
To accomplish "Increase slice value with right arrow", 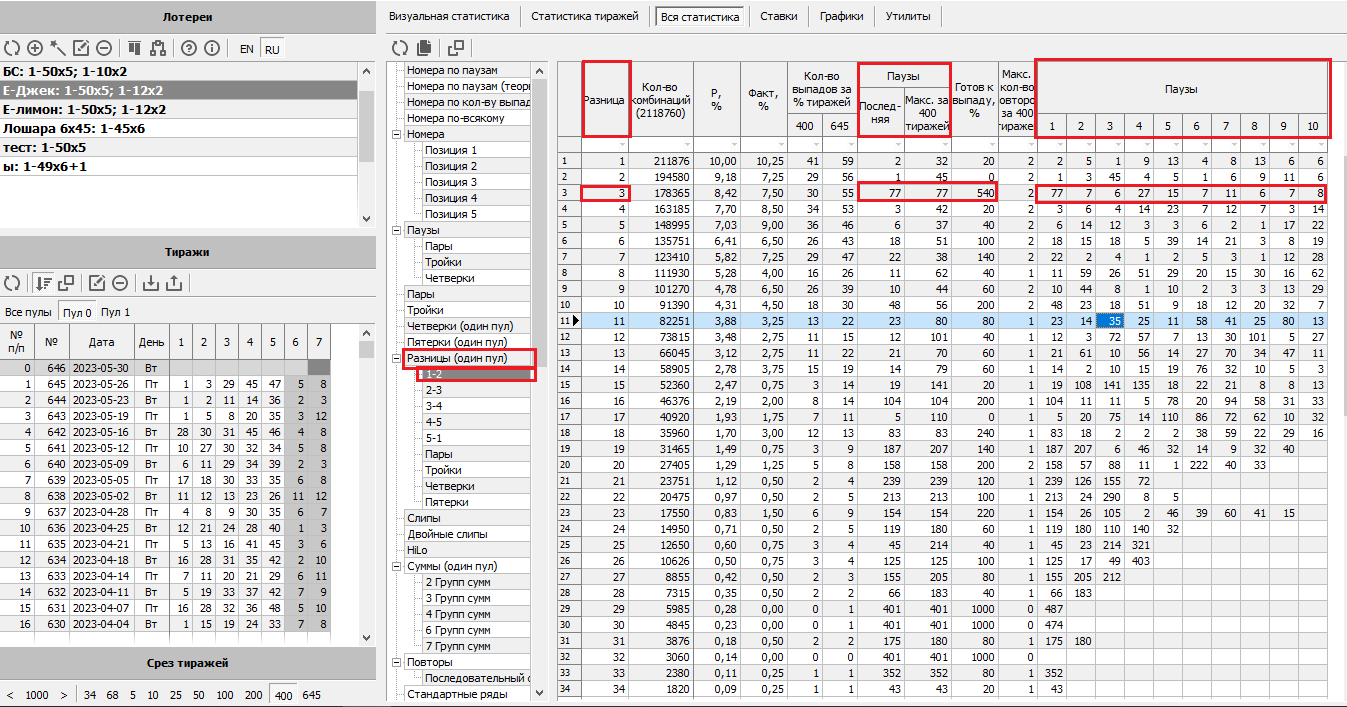I will [x=63, y=694].
